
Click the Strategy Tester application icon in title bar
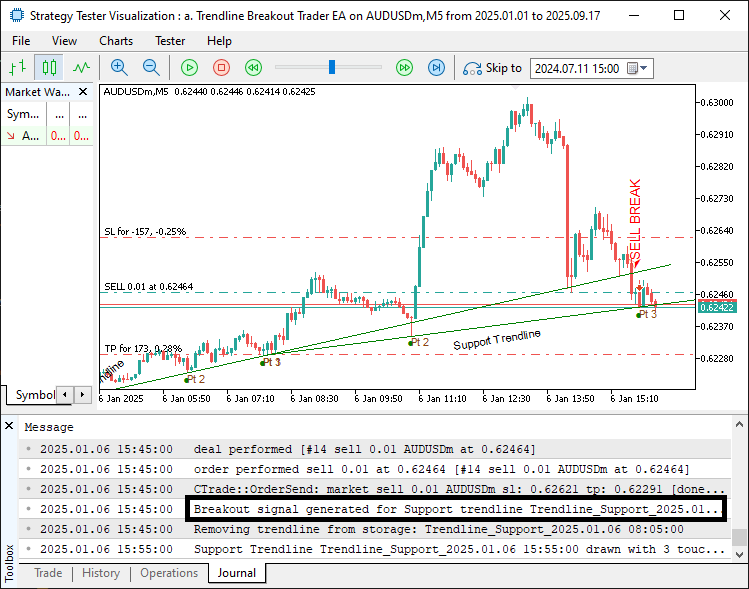(x=16, y=15)
